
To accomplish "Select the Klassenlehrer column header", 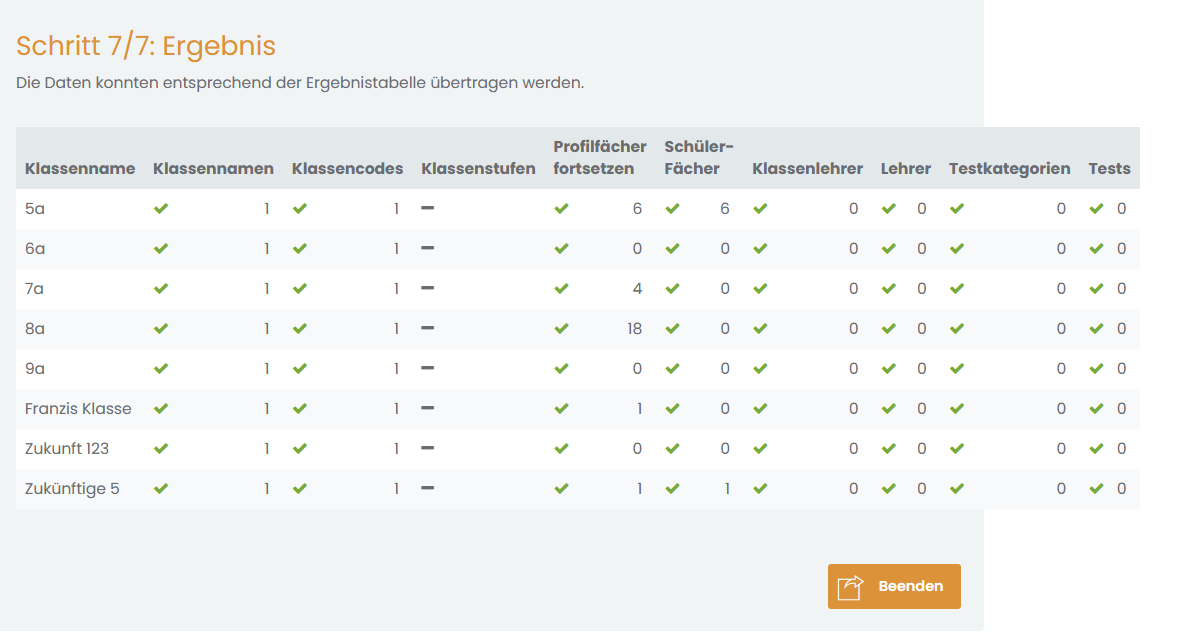I will [808, 169].
